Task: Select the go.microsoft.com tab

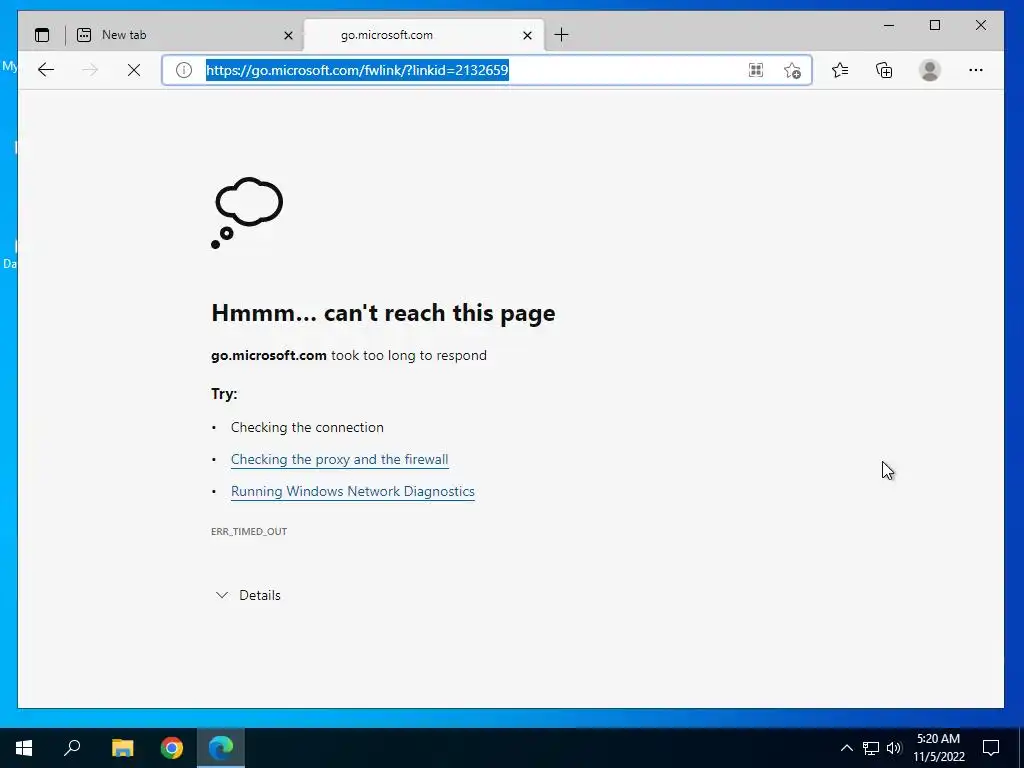Action: (424, 35)
